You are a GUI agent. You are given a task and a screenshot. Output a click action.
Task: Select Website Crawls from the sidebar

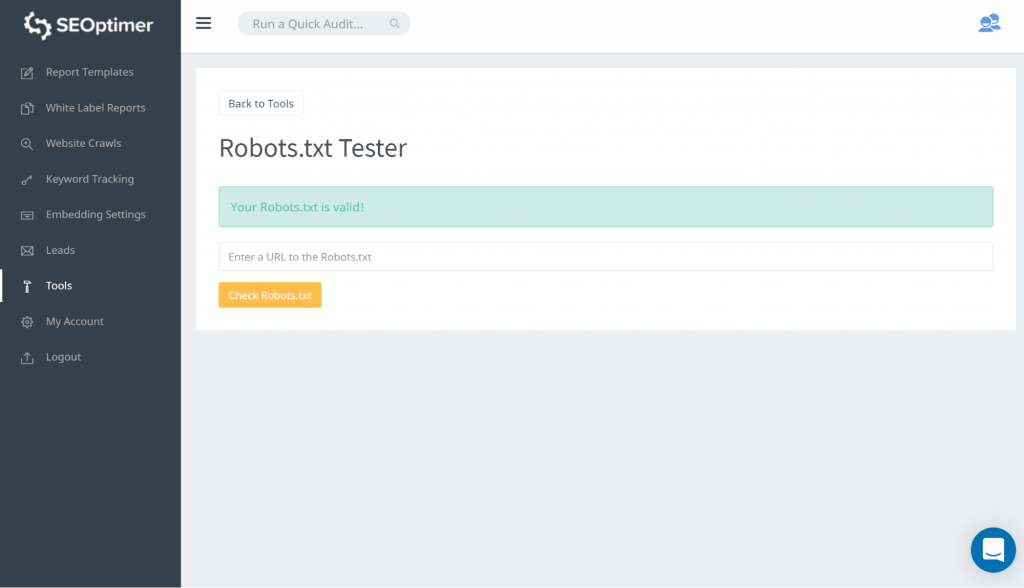83,144
